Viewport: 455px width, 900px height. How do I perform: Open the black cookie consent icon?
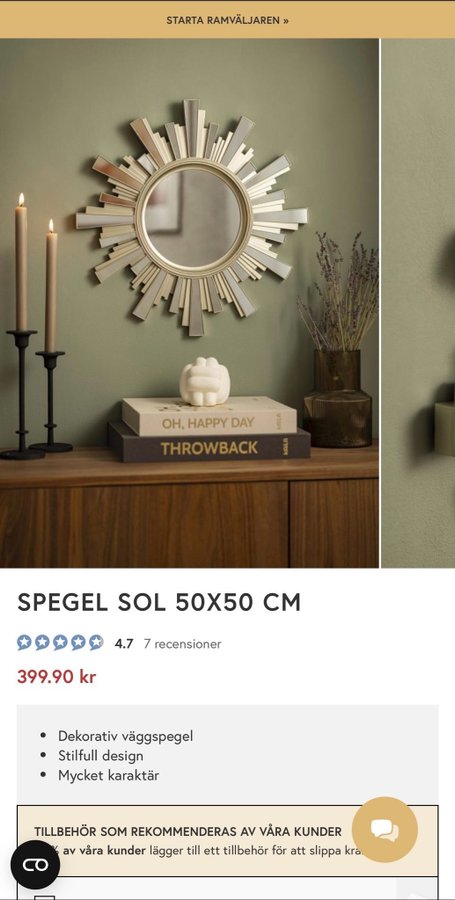[x=35, y=864]
